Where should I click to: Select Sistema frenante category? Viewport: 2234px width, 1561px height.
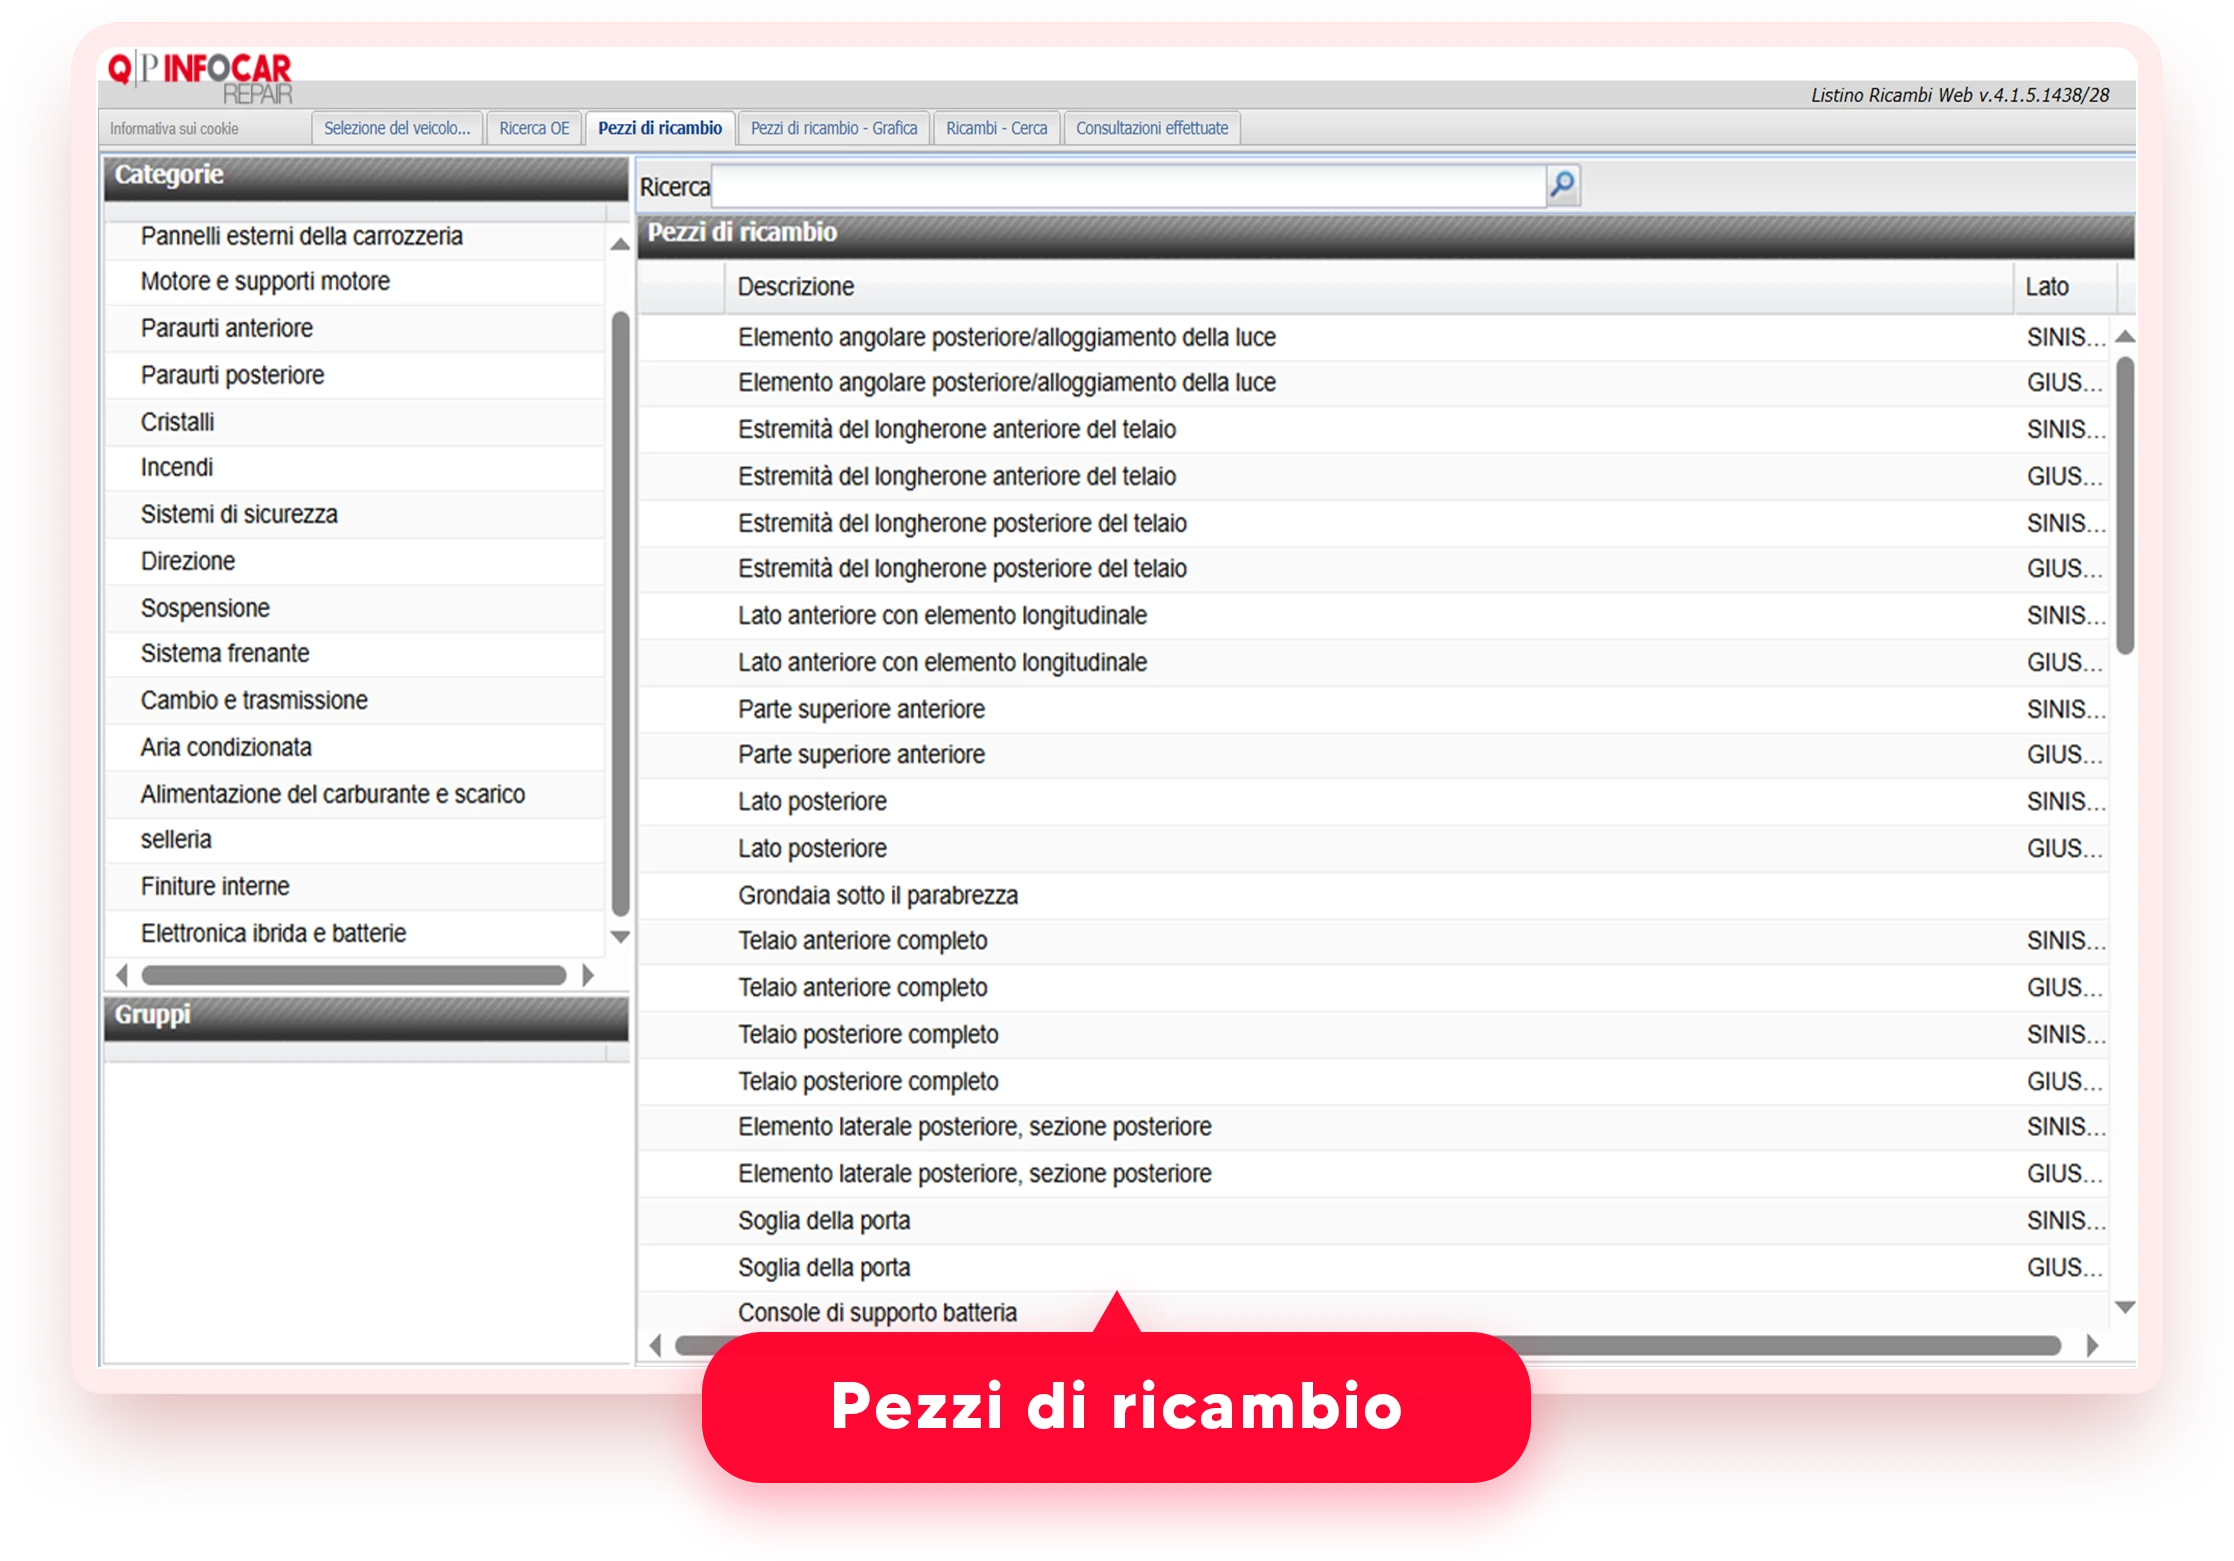pyautogui.click(x=355, y=654)
